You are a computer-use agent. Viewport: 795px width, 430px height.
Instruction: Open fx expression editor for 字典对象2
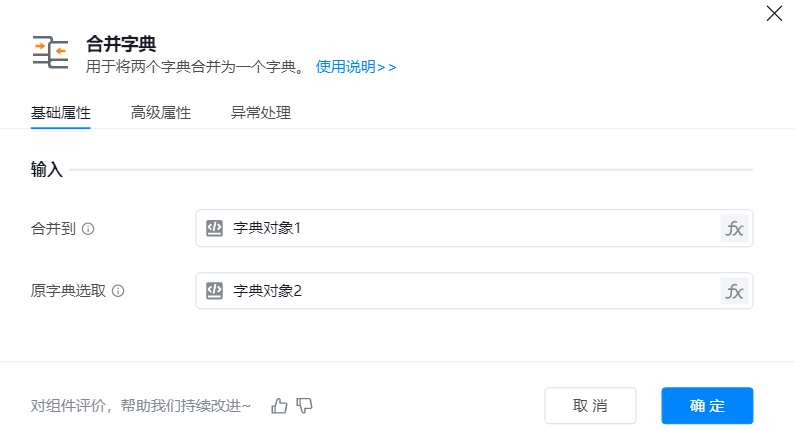(734, 291)
